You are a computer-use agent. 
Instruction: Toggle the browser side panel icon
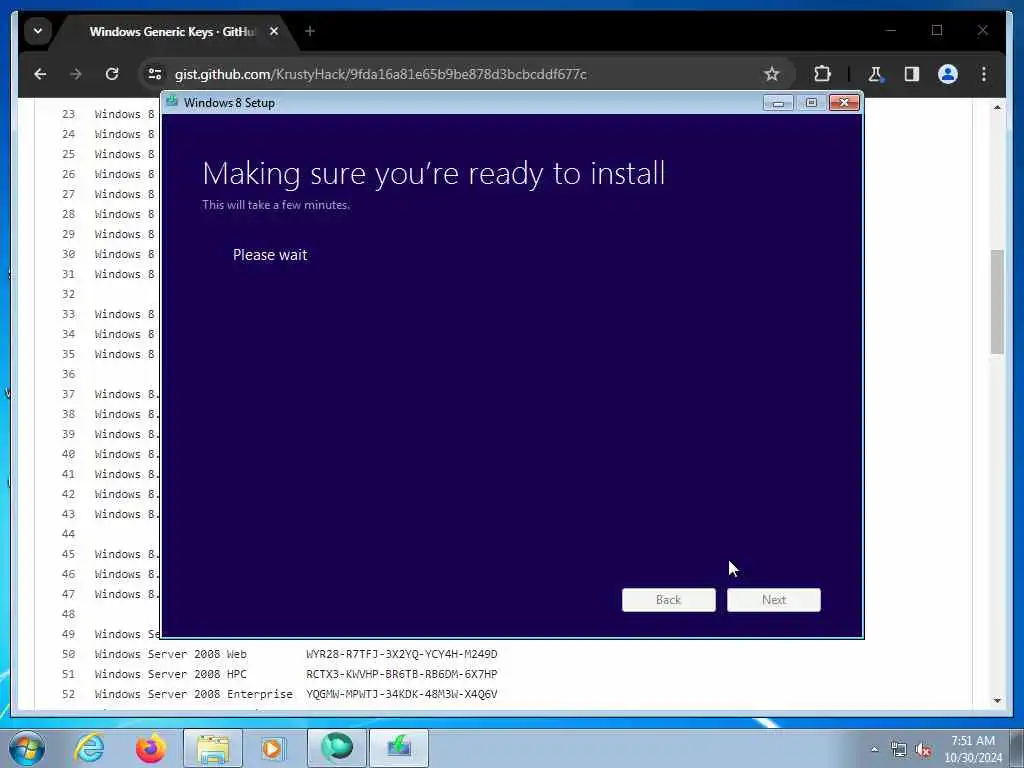(912, 74)
